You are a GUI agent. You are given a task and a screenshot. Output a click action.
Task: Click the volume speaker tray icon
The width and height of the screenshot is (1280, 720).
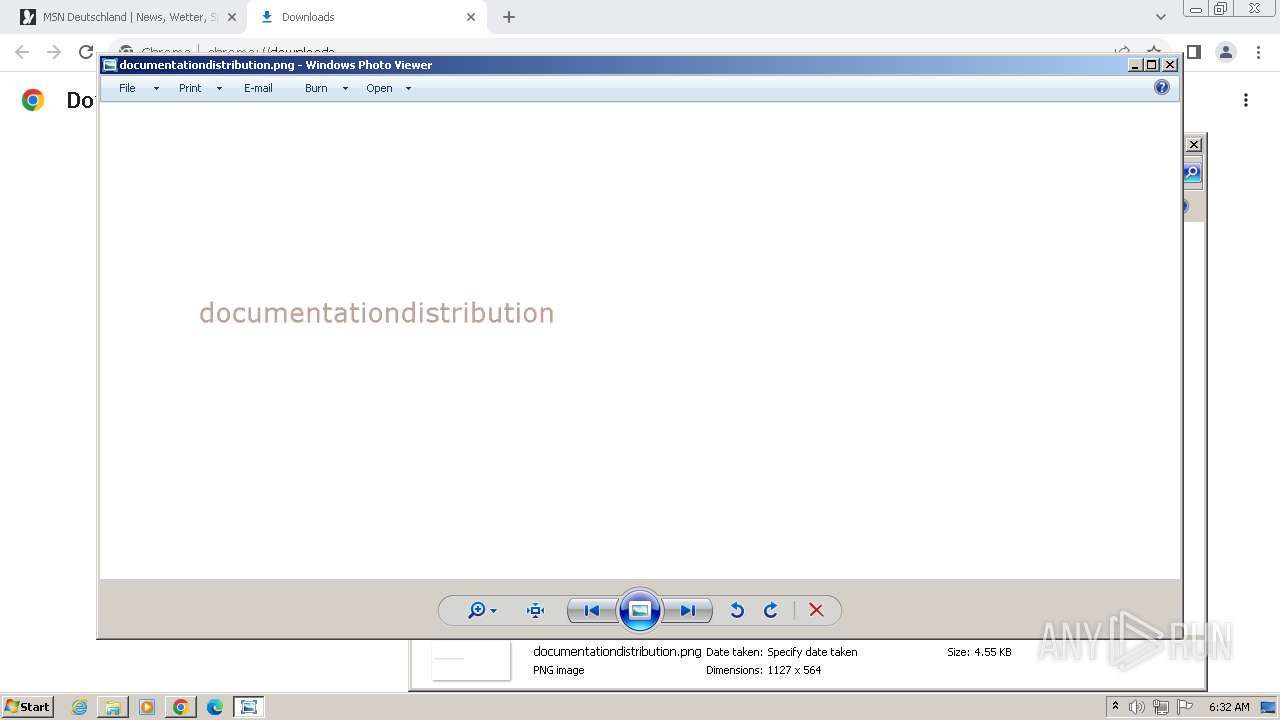[x=1137, y=707]
